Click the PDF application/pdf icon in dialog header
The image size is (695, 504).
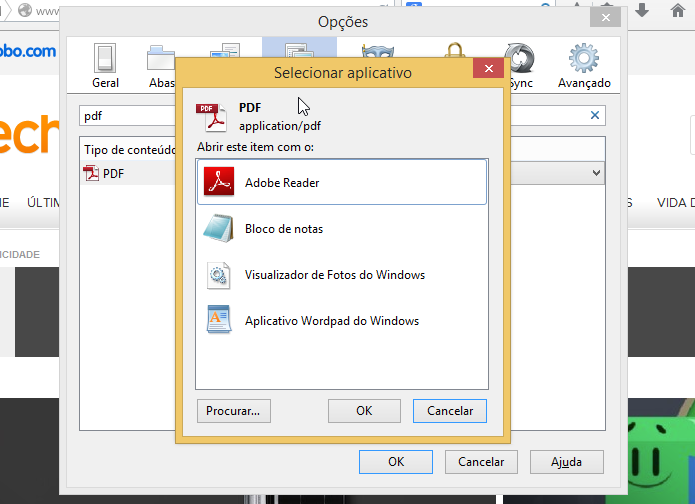coord(211,117)
